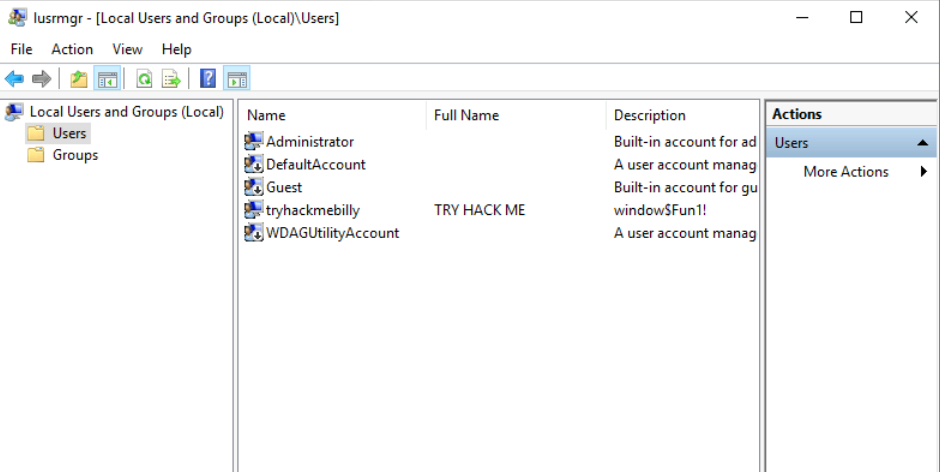Open the Action menu
Screen dimensions: 940x472
pyautogui.click(x=72, y=49)
